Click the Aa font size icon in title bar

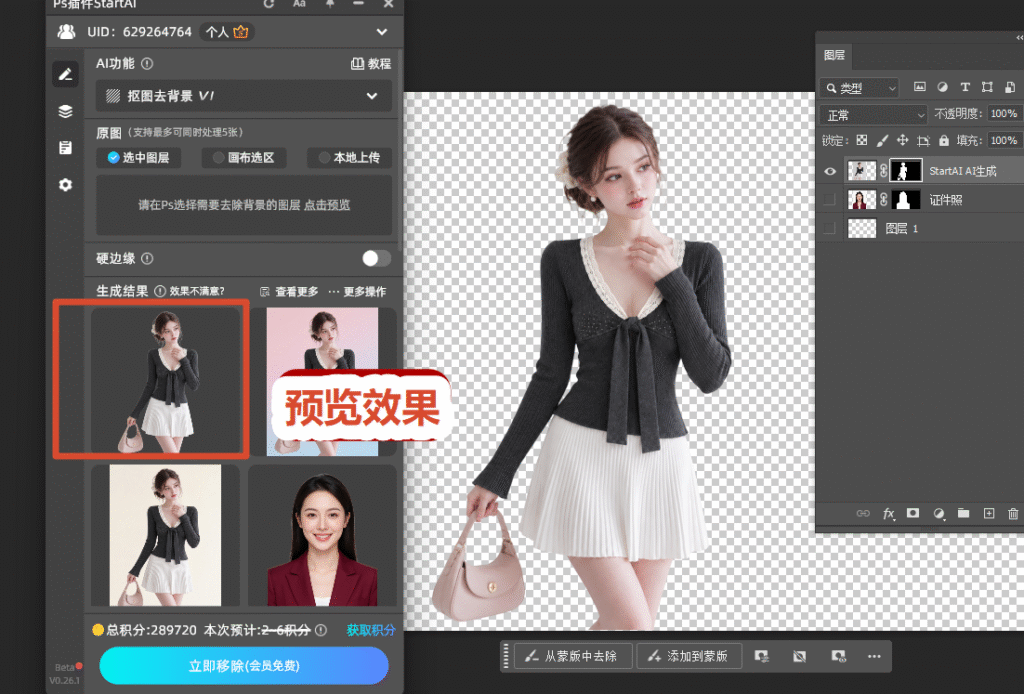click(299, 4)
